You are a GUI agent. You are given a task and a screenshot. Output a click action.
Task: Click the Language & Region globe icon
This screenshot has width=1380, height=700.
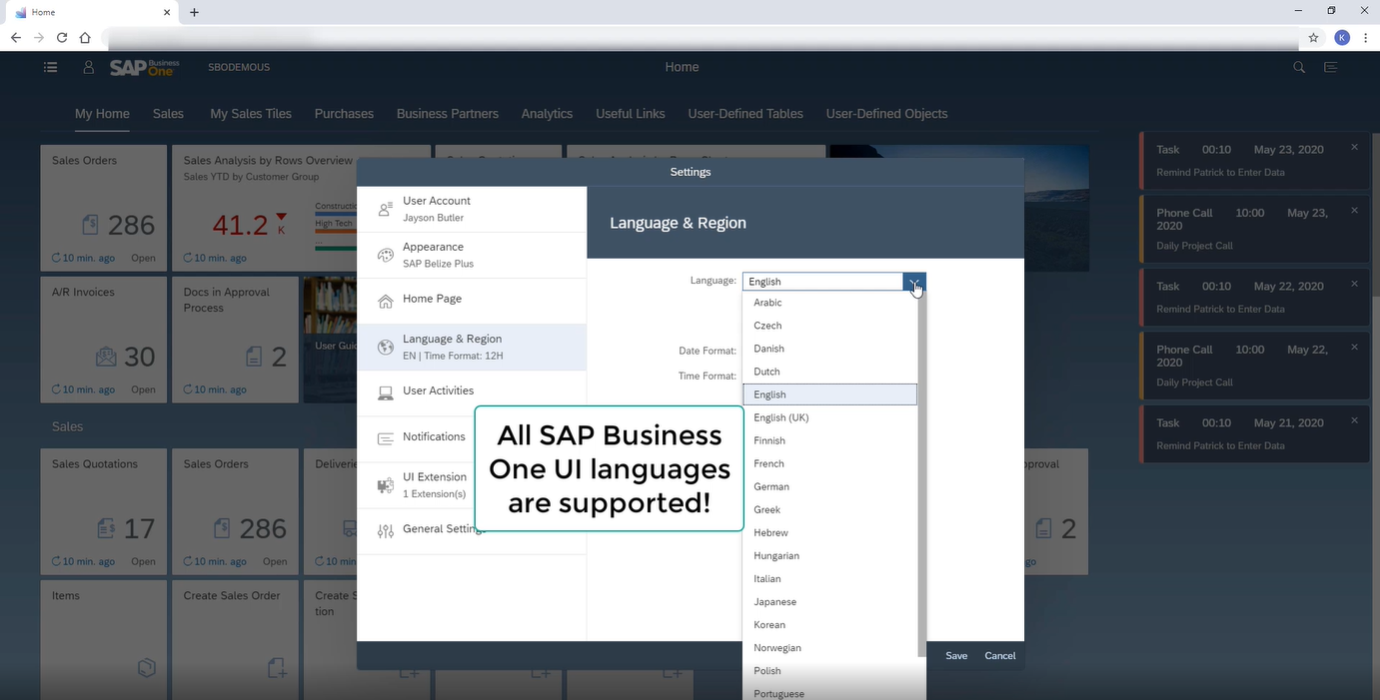385,347
